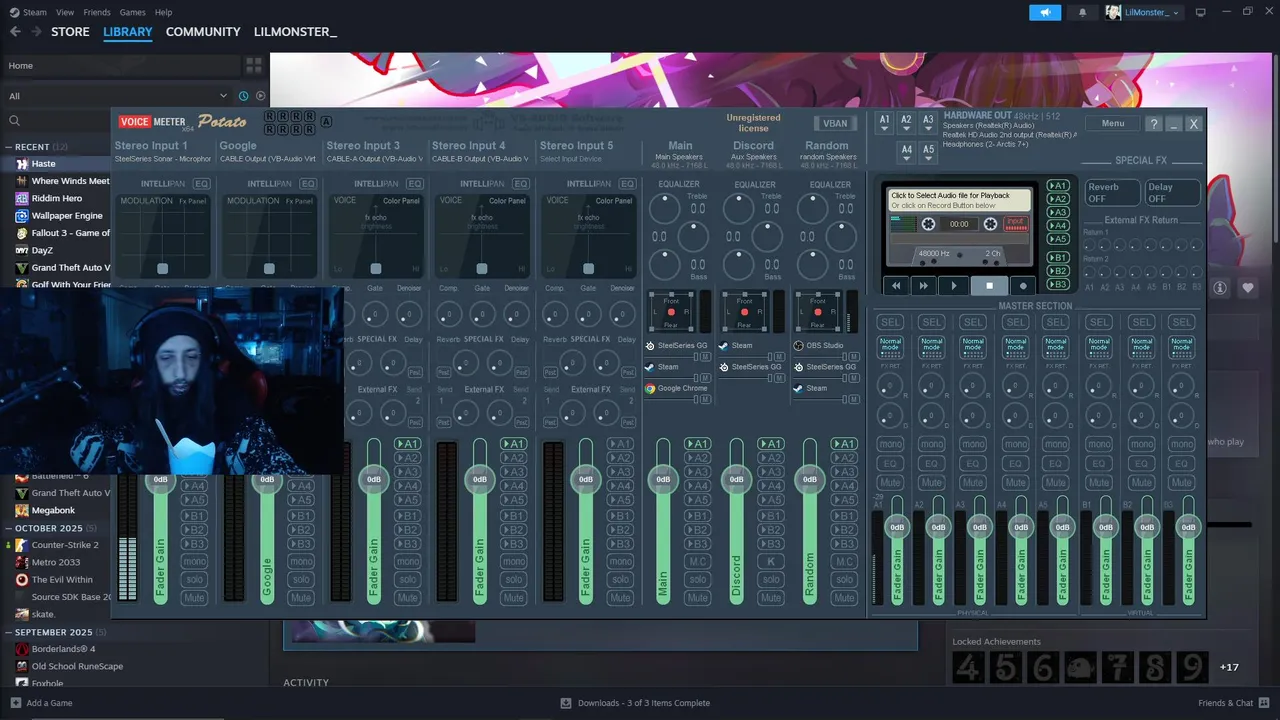
Task: Switch to the STORE tab
Action: 70,32
